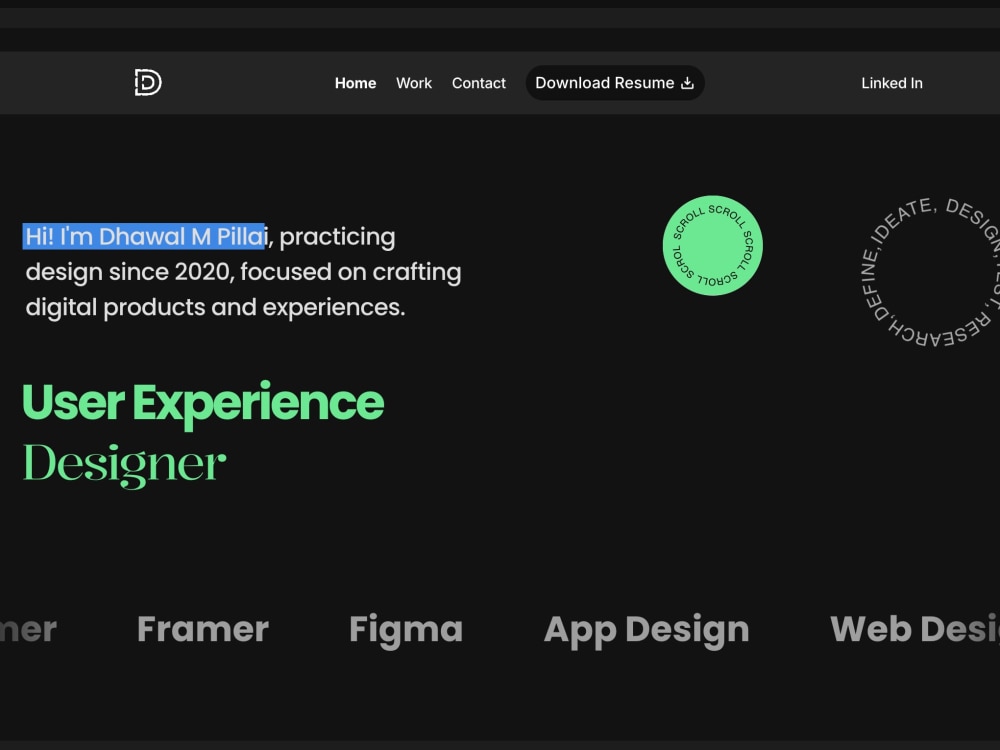Click highlighted text "Hi! I'm Dhawal M Pillai"
This screenshot has width=1000, height=750.
point(145,237)
